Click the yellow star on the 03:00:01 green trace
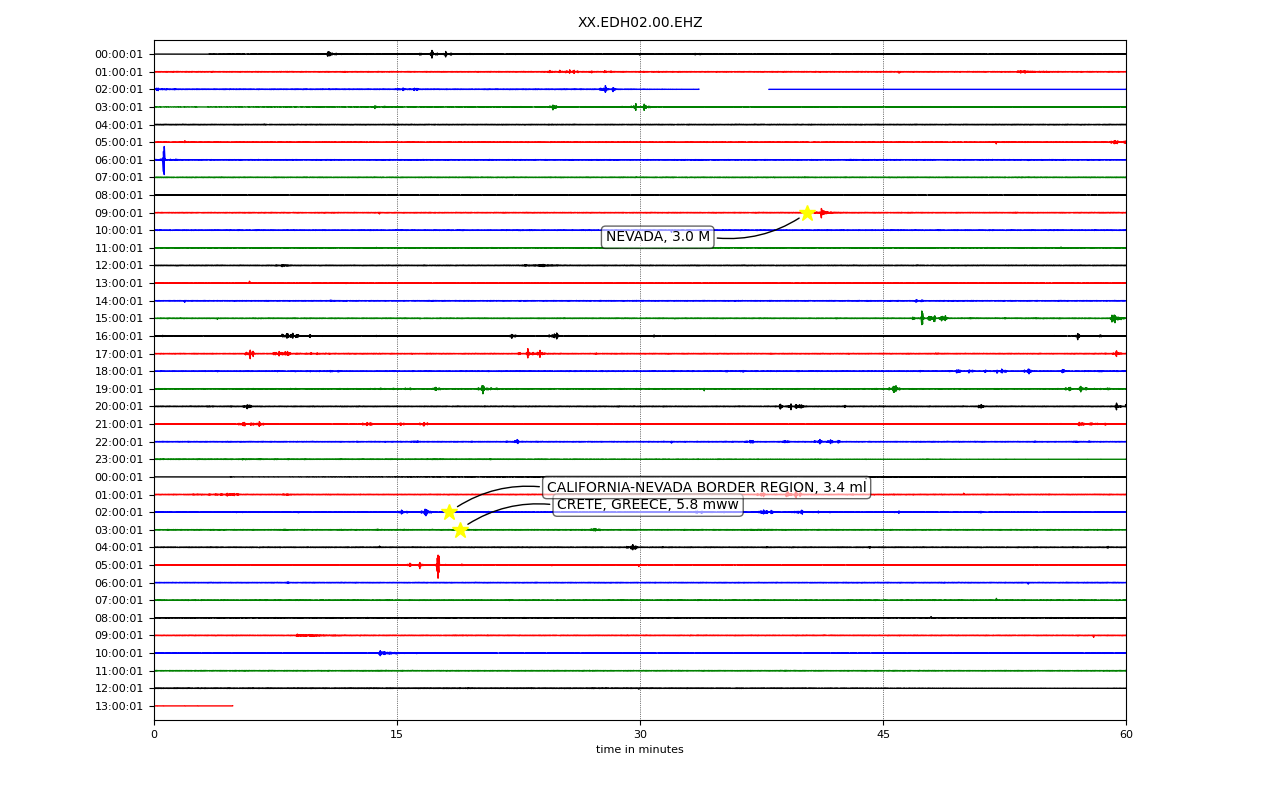The image size is (1280, 800). [460, 530]
